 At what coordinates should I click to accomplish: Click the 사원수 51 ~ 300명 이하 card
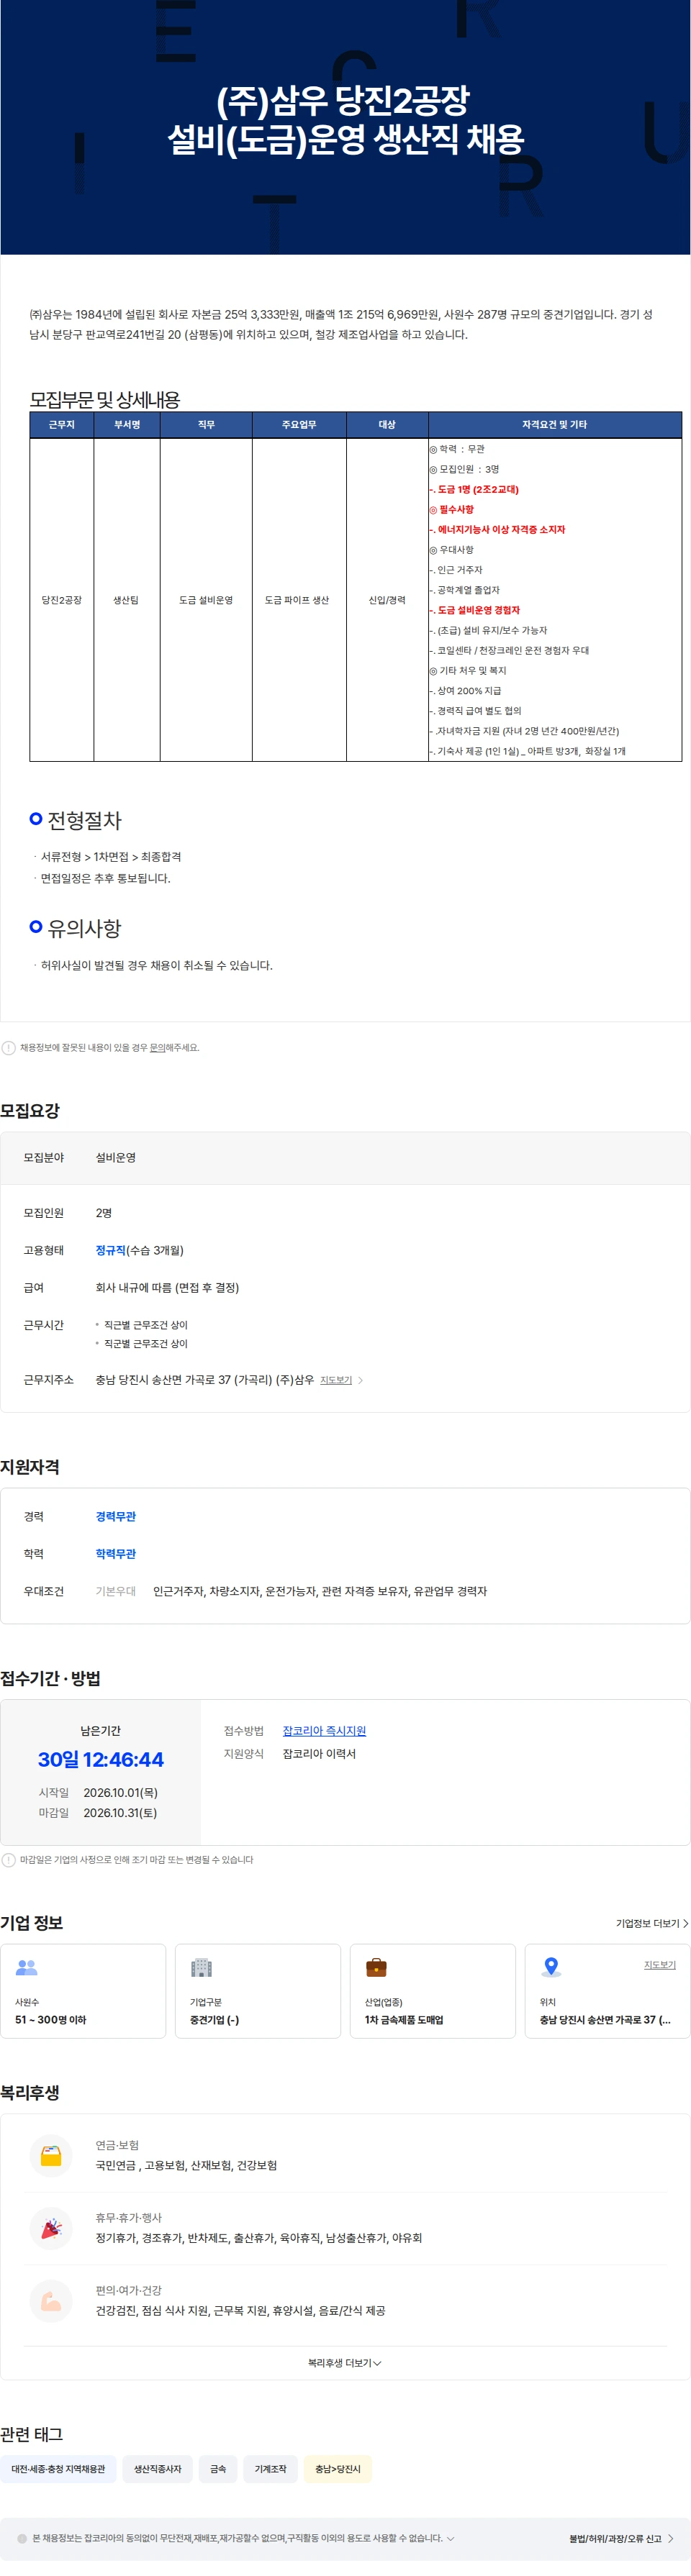(83, 1991)
